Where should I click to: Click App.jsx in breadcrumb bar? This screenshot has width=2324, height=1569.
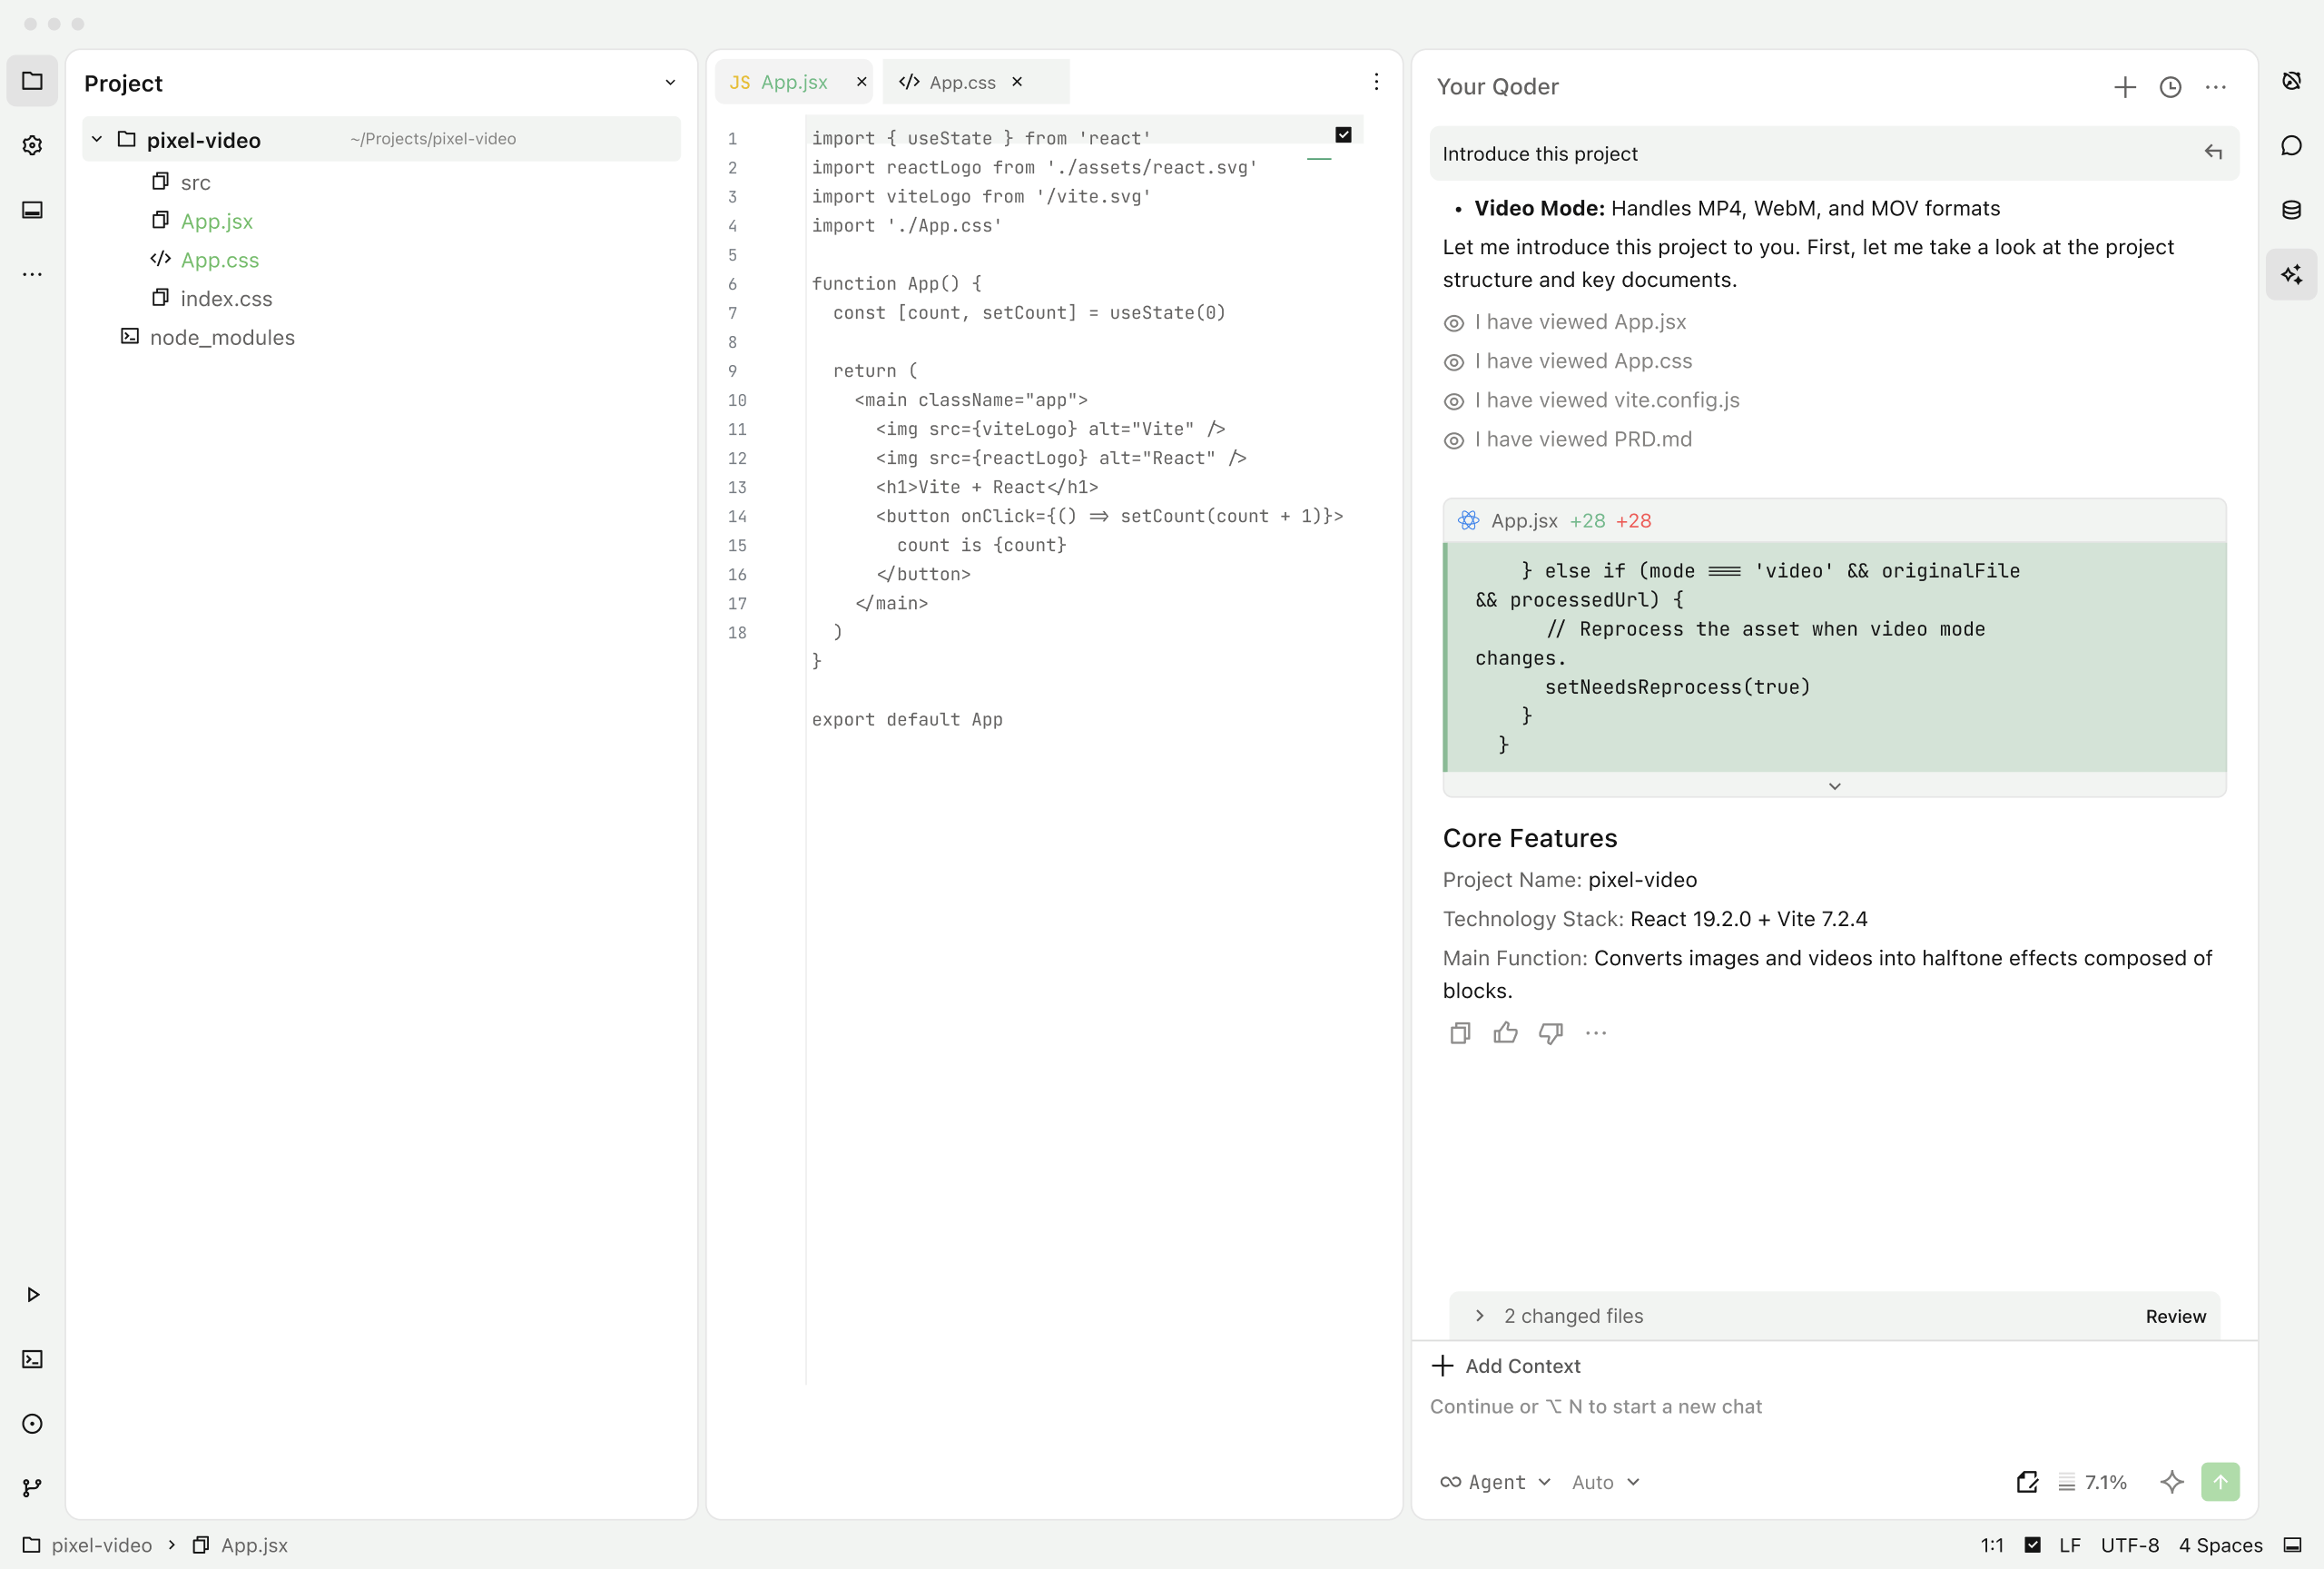pyautogui.click(x=254, y=1545)
